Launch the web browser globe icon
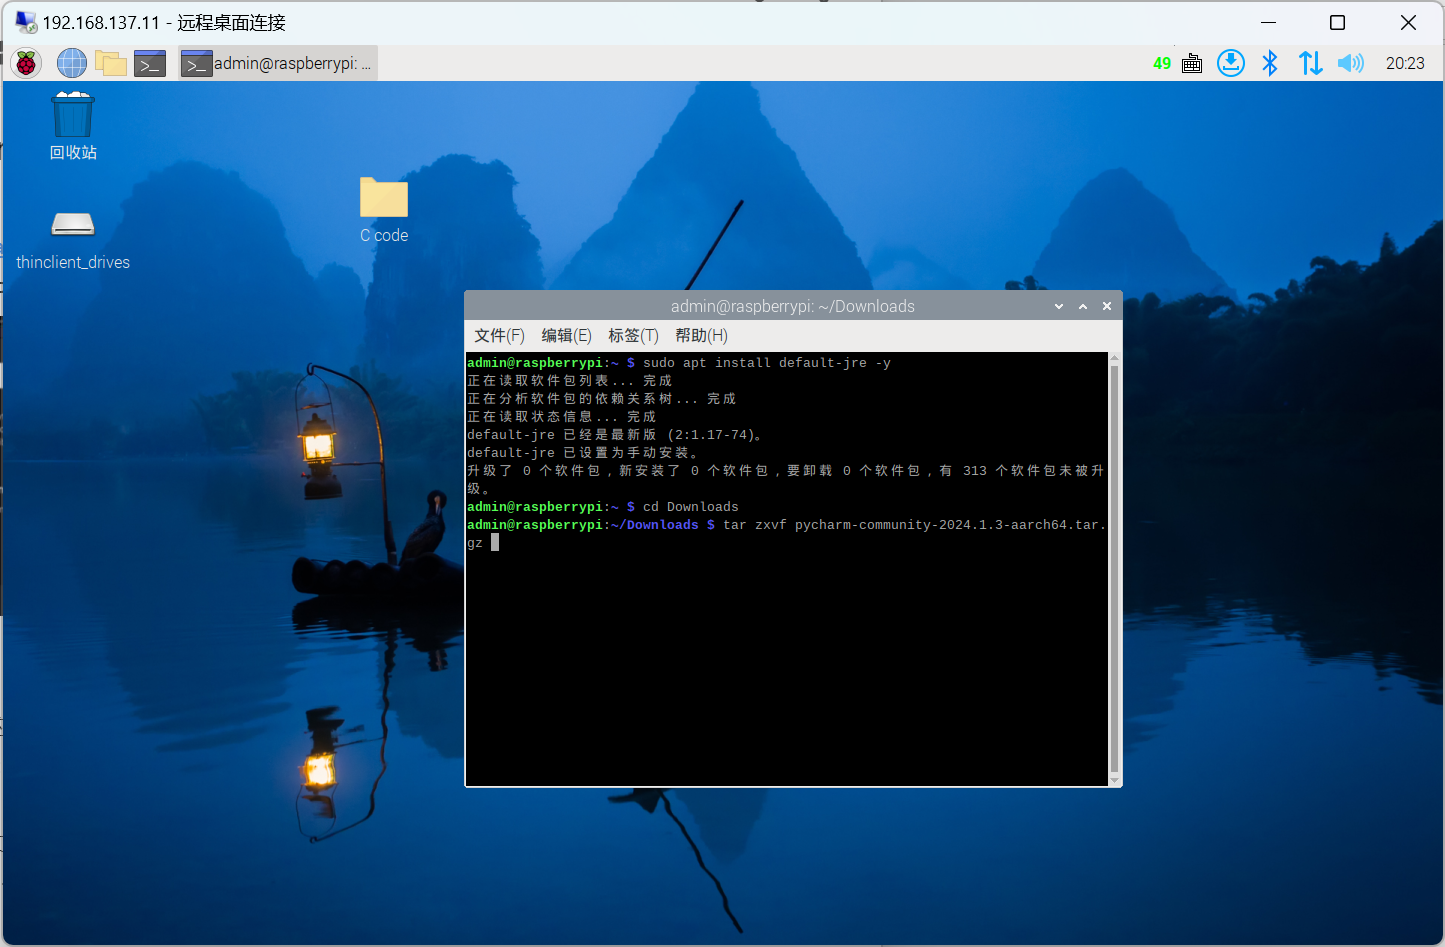The width and height of the screenshot is (1445, 947). coord(72,63)
